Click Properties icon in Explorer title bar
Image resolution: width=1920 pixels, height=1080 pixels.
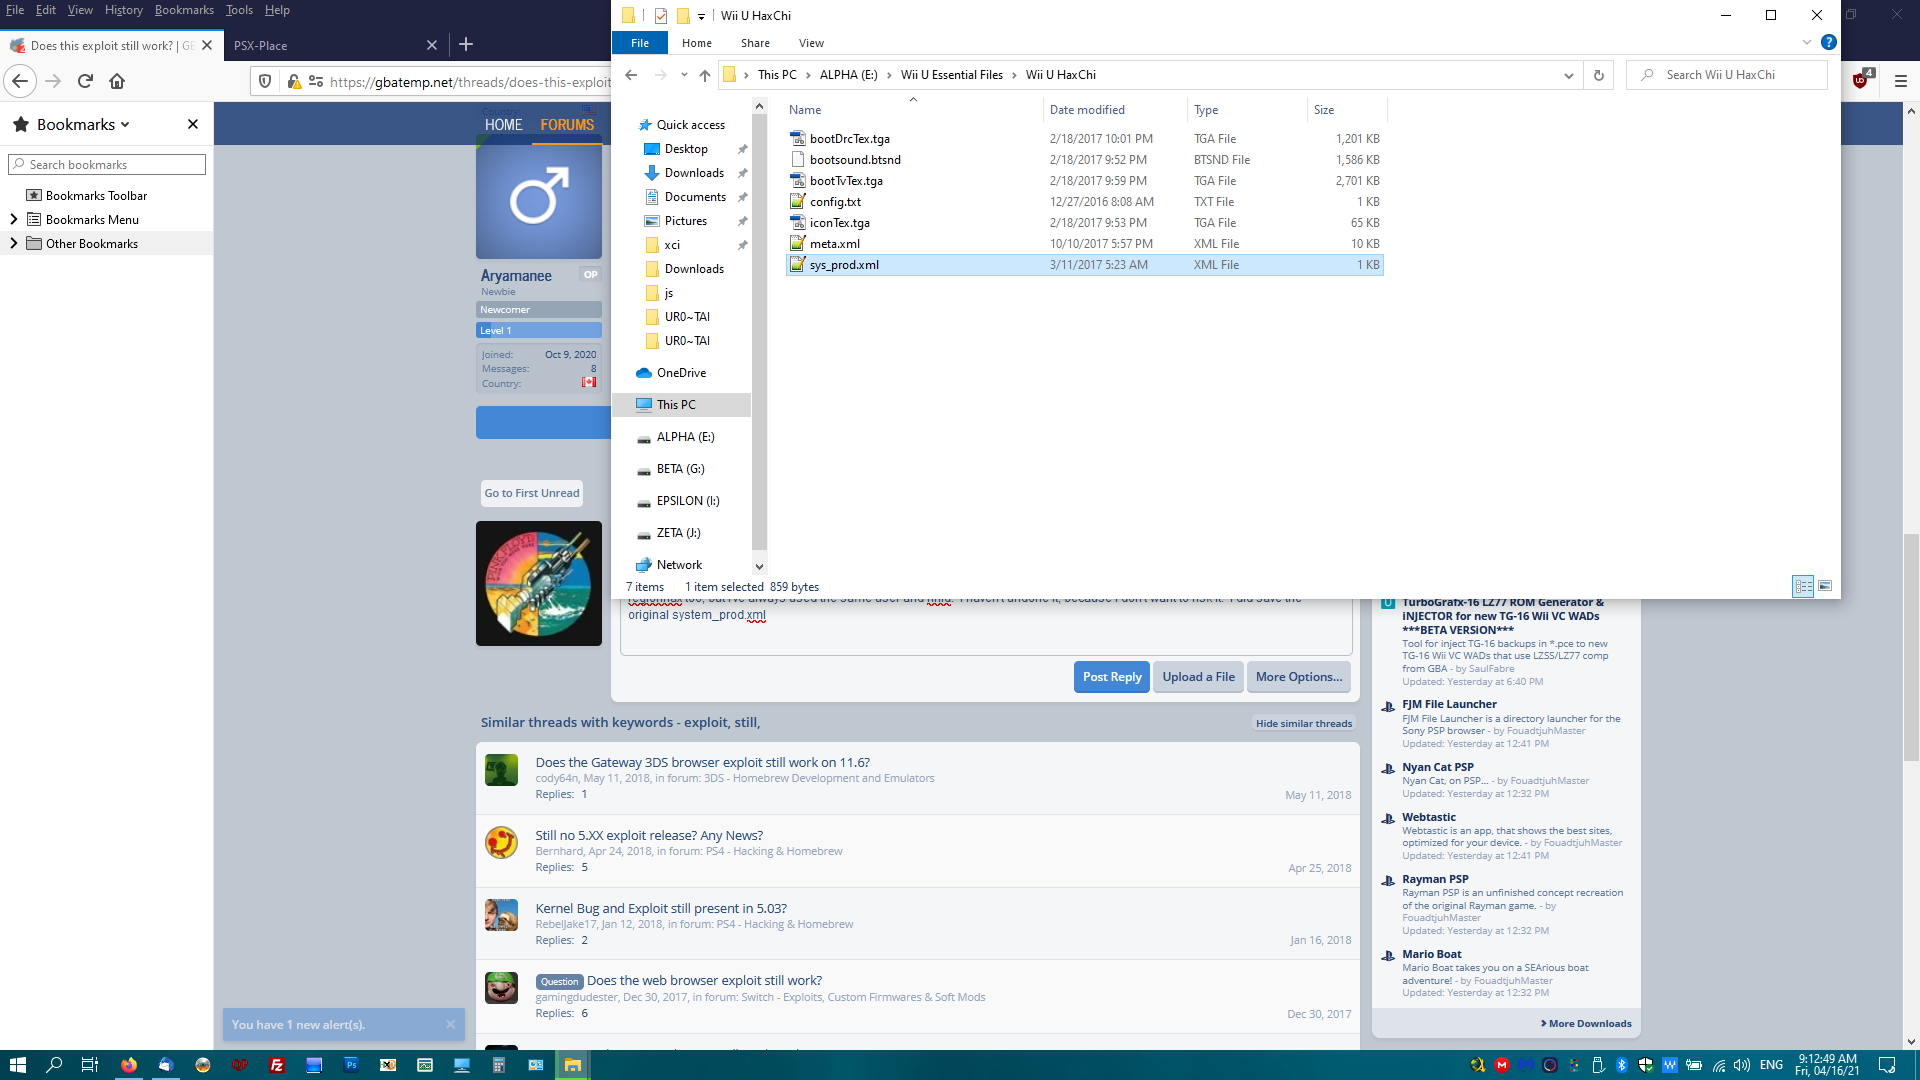(x=661, y=15)
